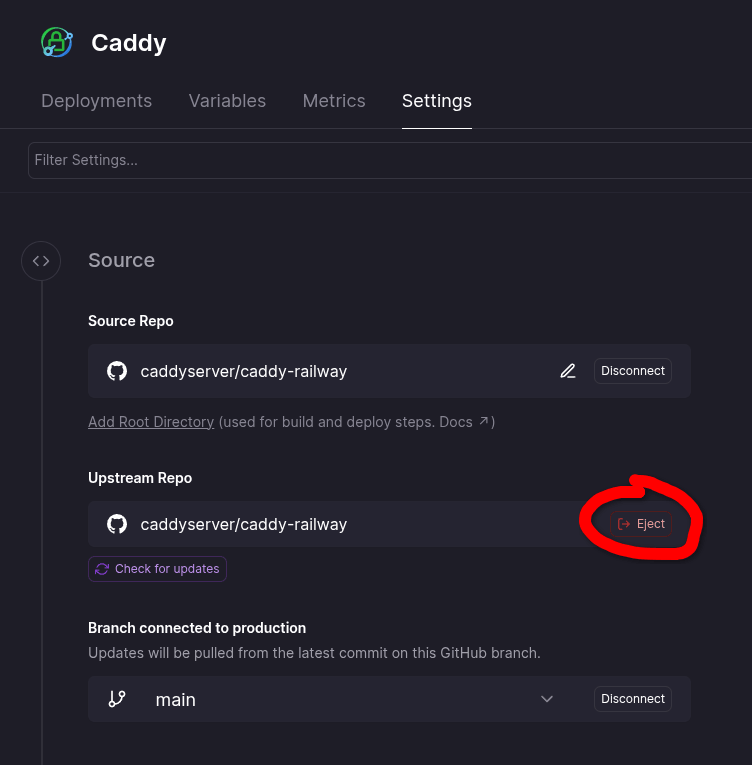Eject from the upstream repo

(x=641, y=524)
